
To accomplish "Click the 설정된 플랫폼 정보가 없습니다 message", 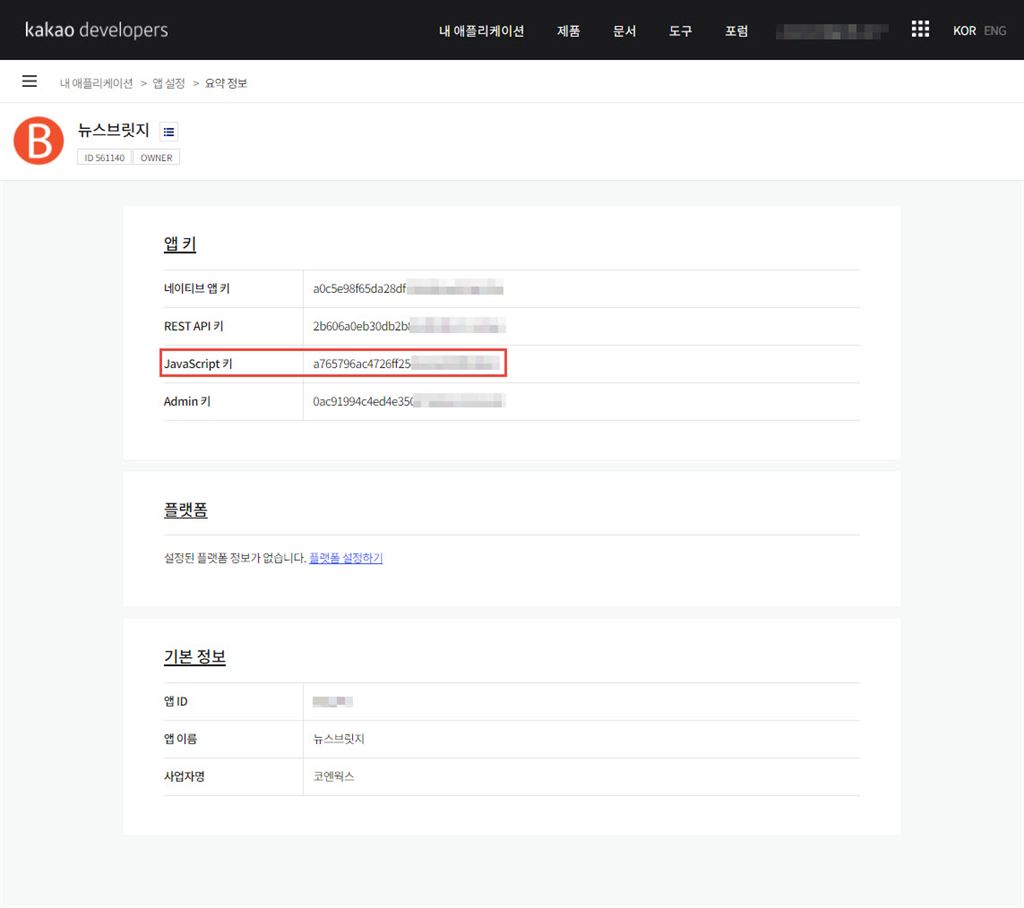I will pyautogui.click(x=234, y=558).
